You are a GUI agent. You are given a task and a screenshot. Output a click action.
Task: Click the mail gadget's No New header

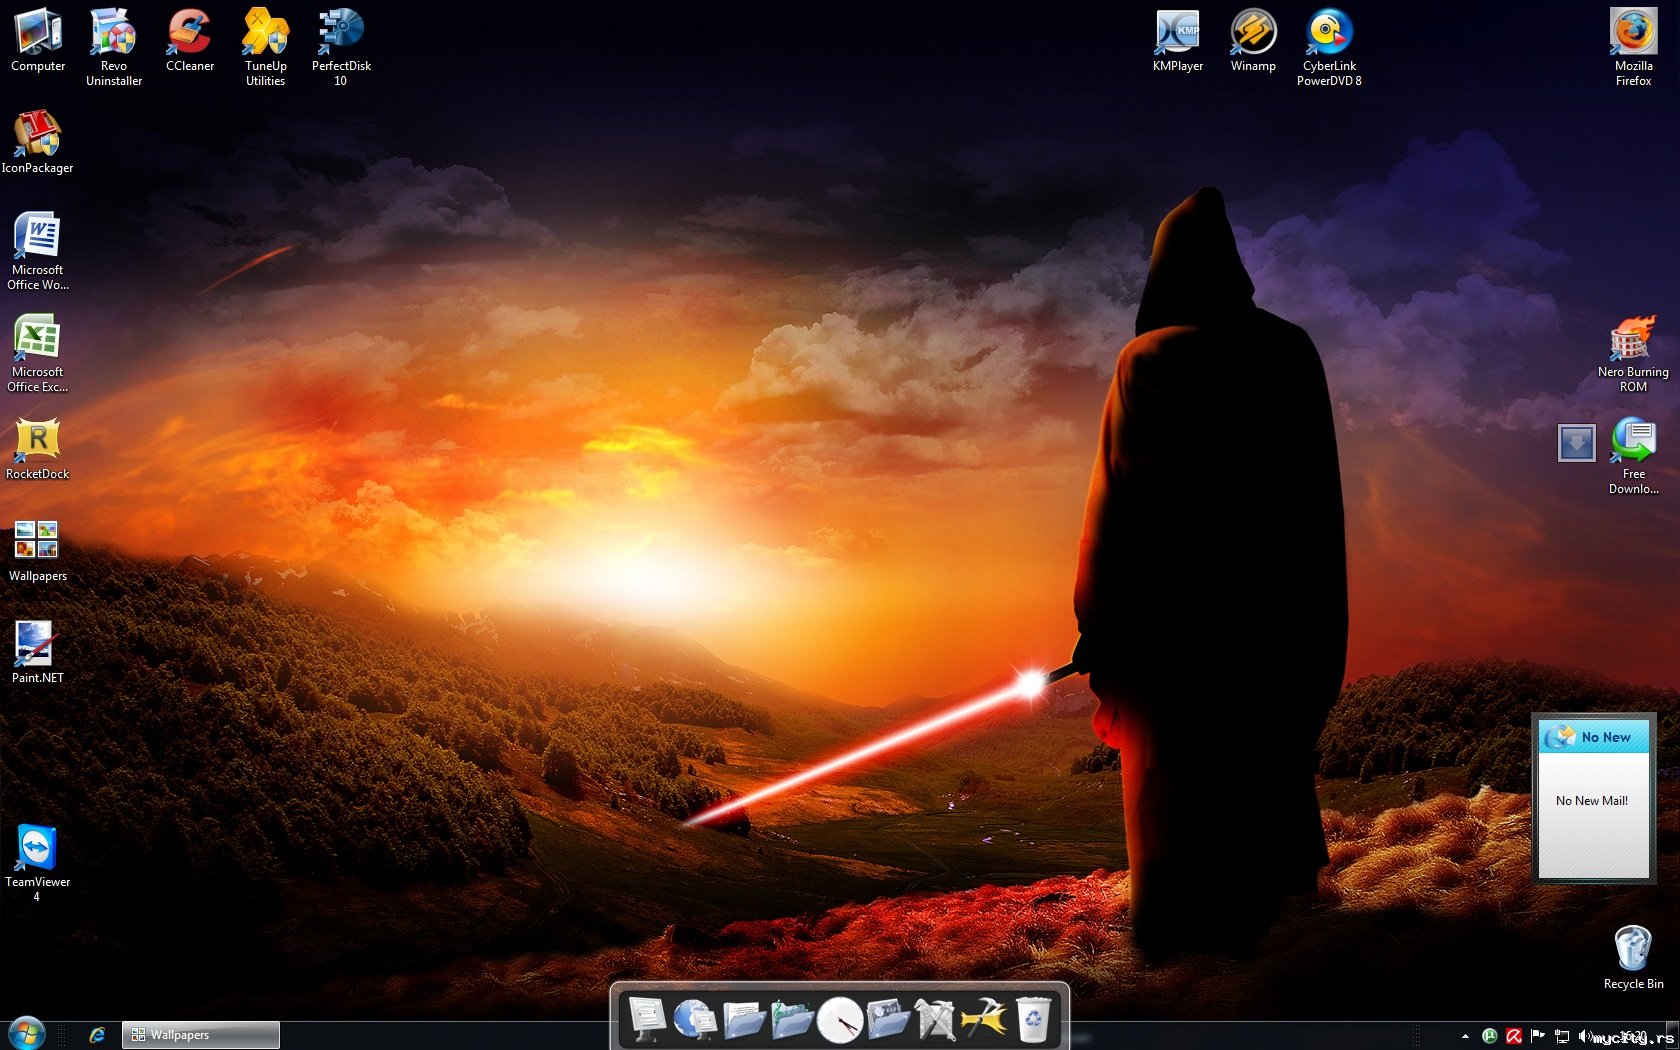coord(1594,737)
